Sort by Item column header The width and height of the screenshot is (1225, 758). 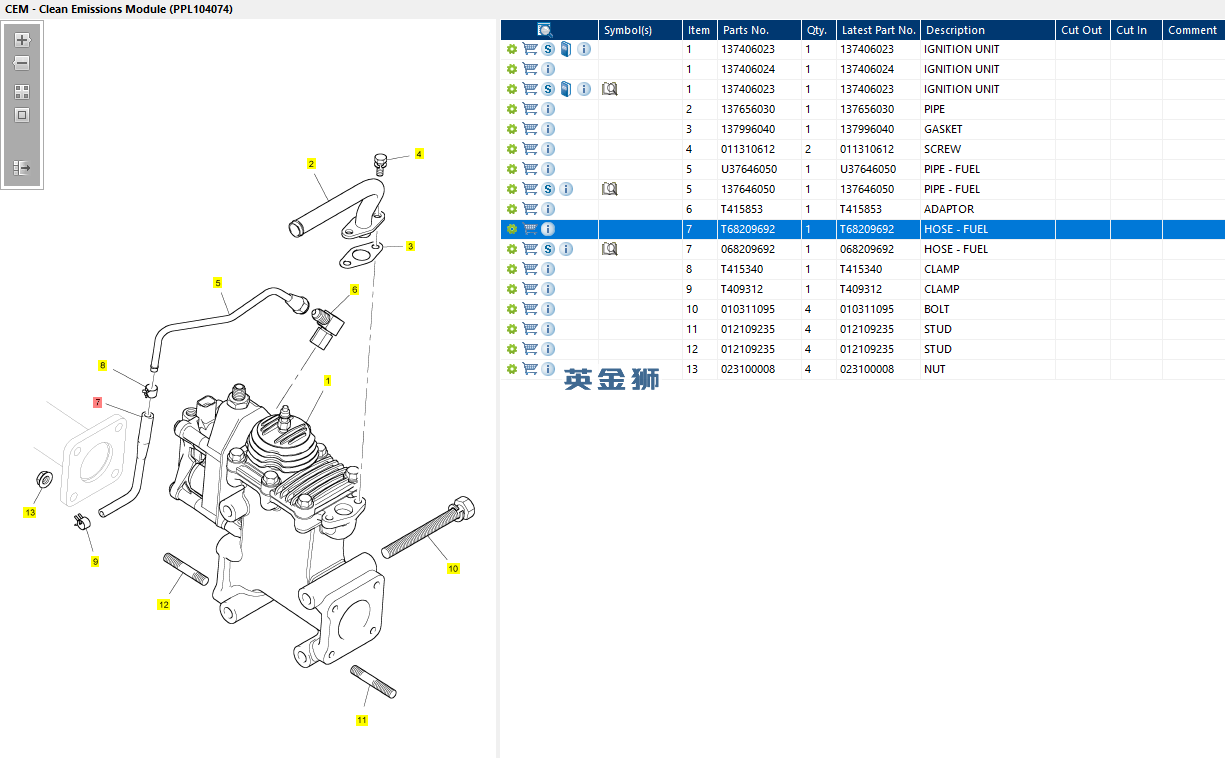(x=700, y=30)
